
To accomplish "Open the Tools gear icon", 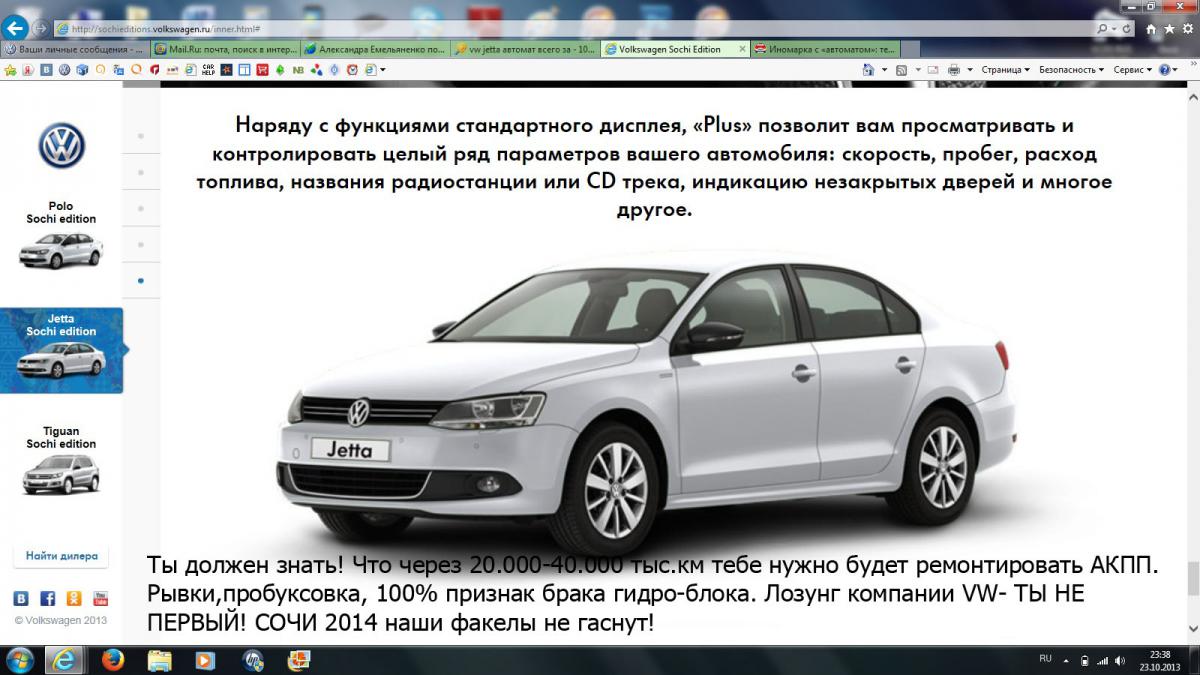I will [1187, 29].
